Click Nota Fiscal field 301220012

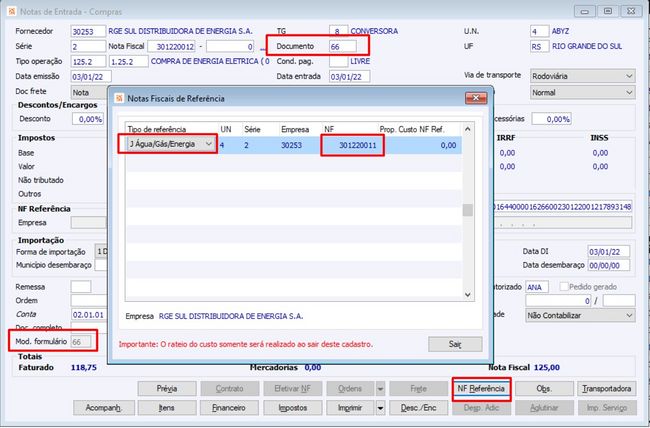pyautogui.click(x=172, y=46)
